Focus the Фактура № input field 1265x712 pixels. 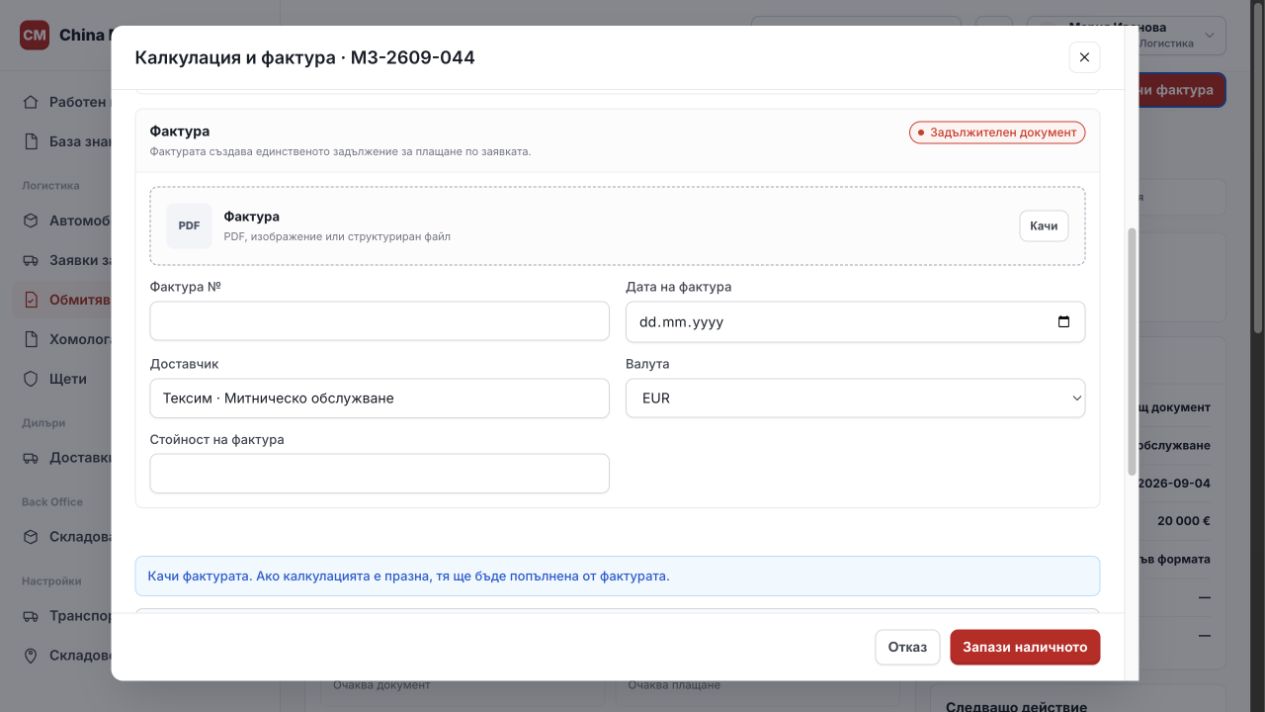coord(379,322)
